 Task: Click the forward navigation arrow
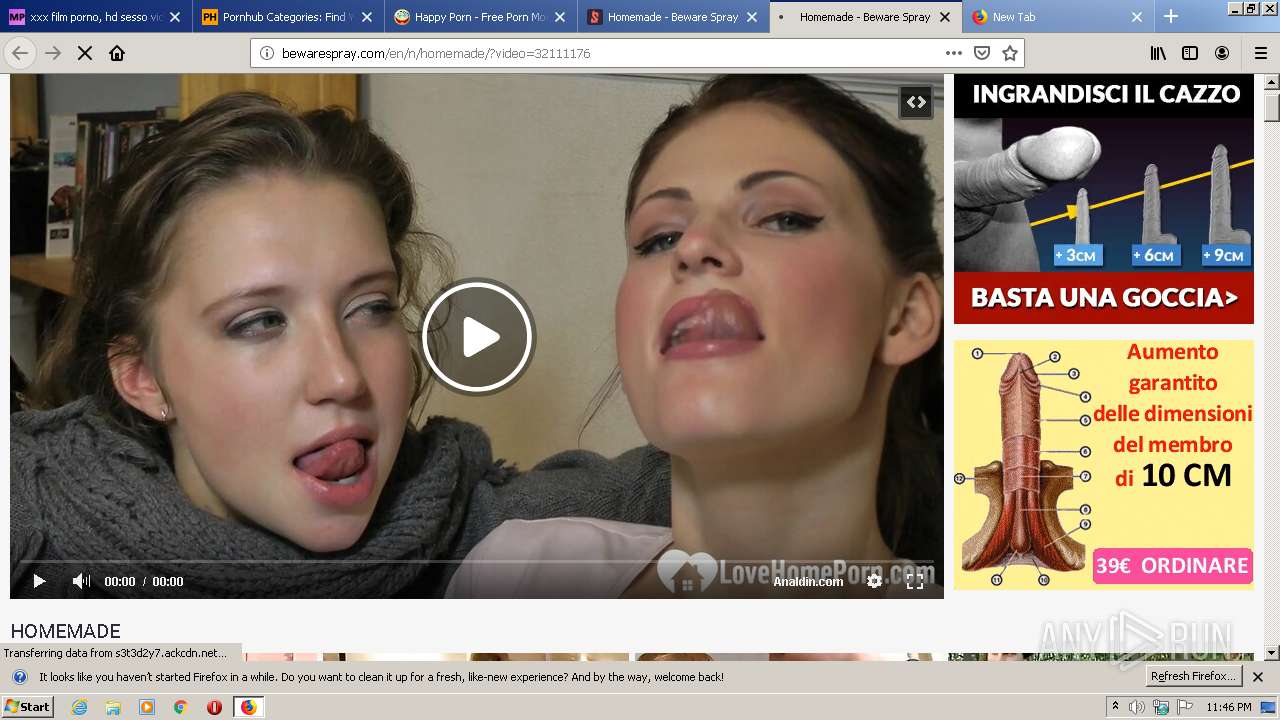pos(53,53)
